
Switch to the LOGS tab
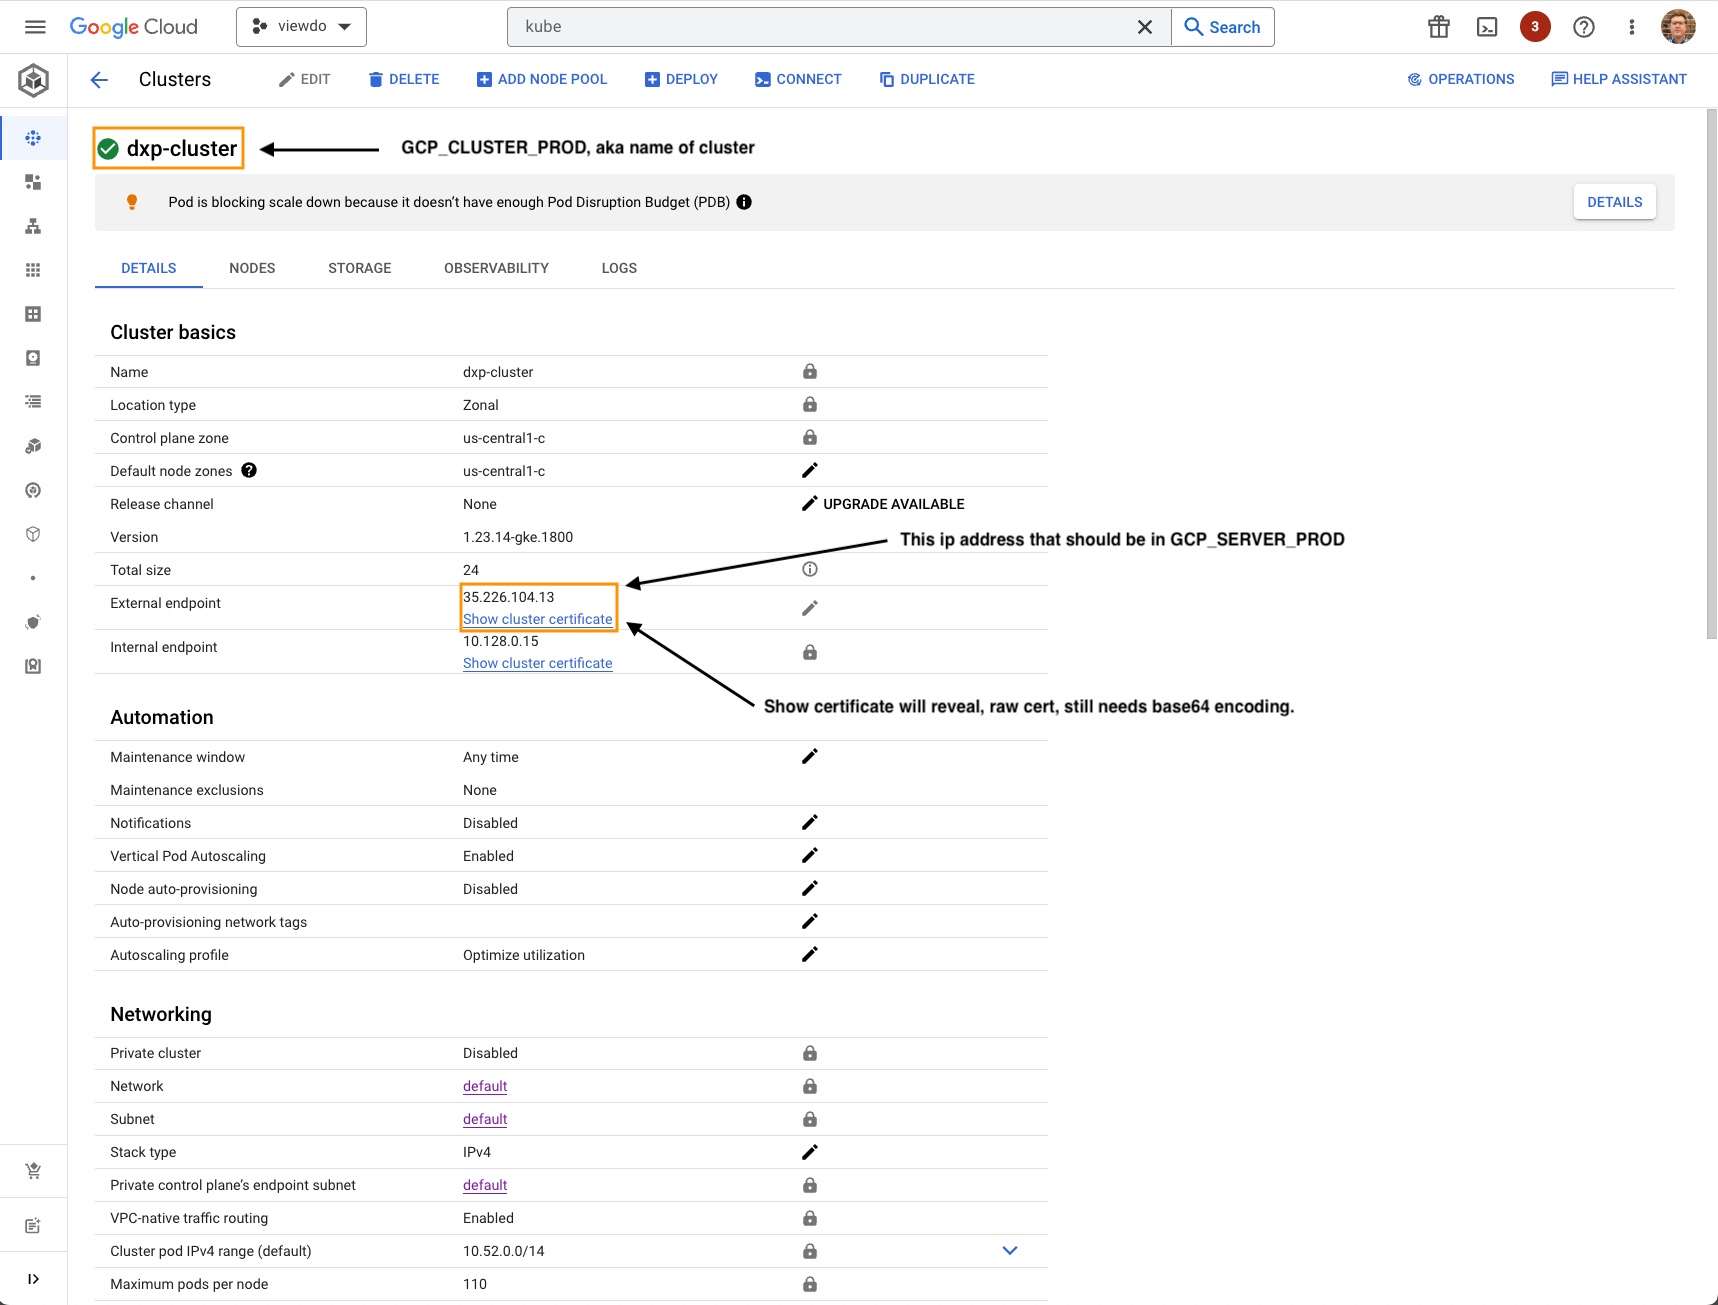pyautogui.click(x=619, y=268)
